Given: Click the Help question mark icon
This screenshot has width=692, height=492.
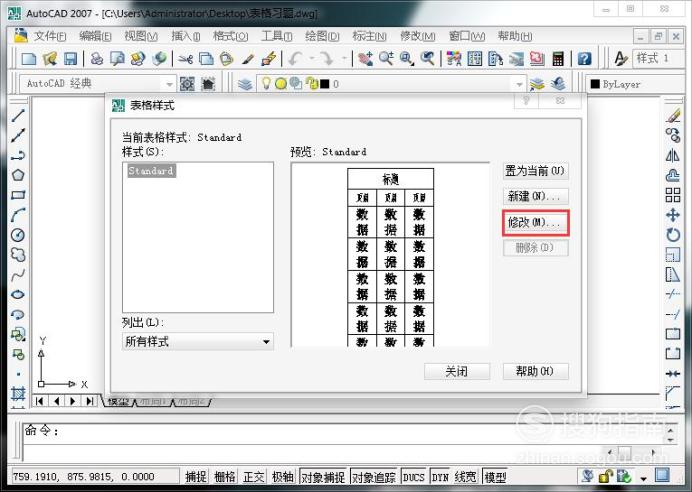Looking at the screenshot, I should click(x=584, y=58).
